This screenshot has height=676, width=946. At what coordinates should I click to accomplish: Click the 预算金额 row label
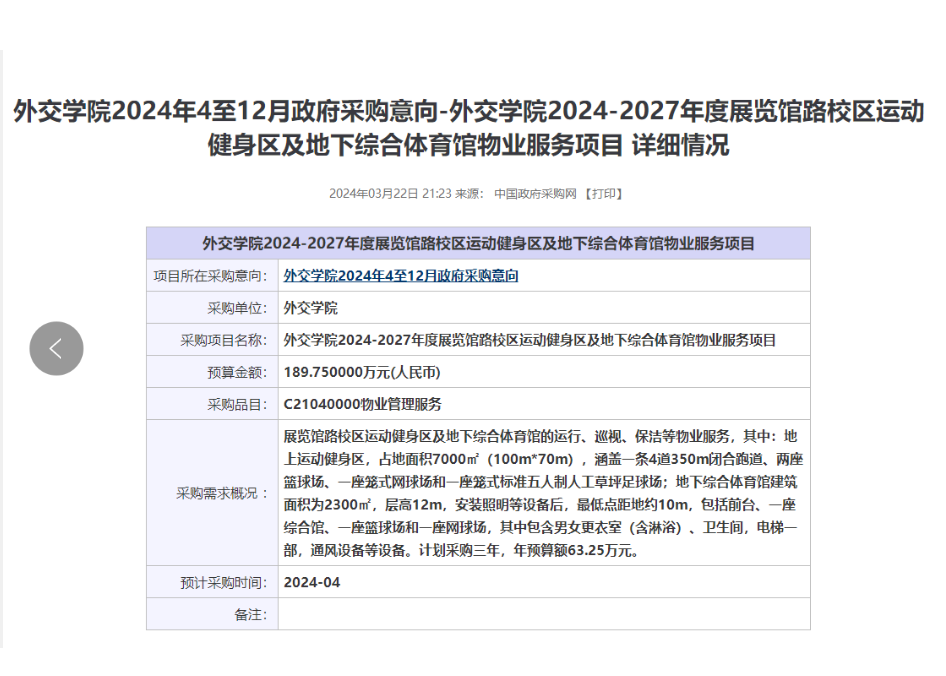click(237, 372)
